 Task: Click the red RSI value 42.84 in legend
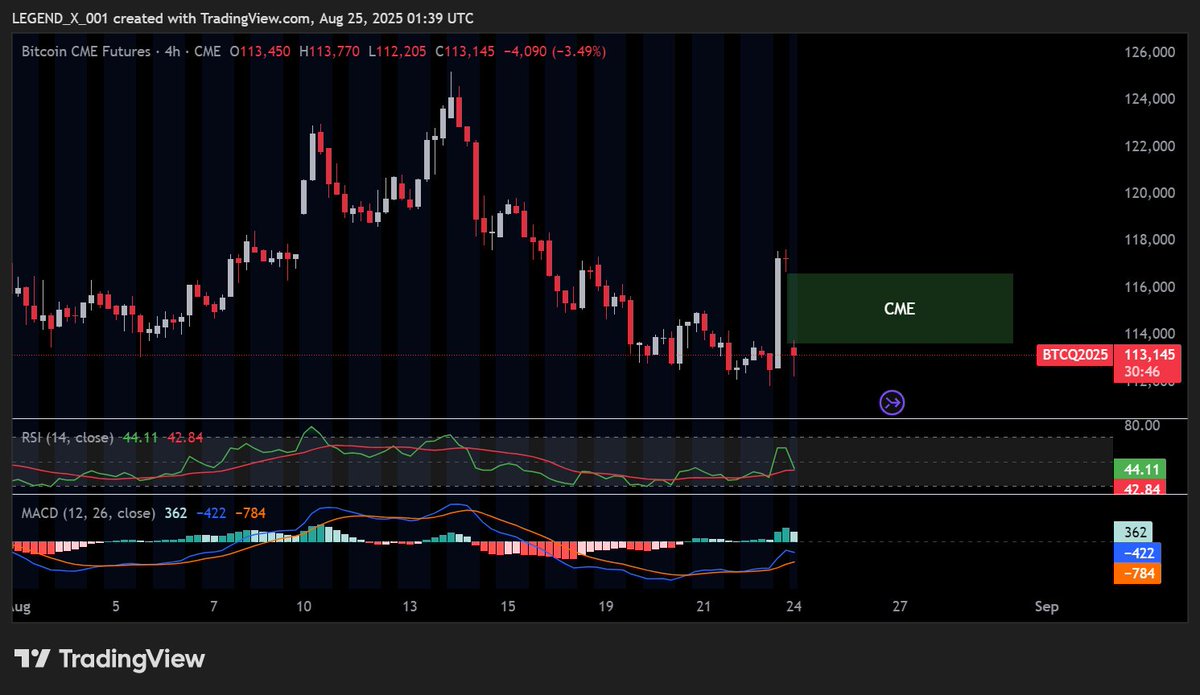(x=184, y=437)
